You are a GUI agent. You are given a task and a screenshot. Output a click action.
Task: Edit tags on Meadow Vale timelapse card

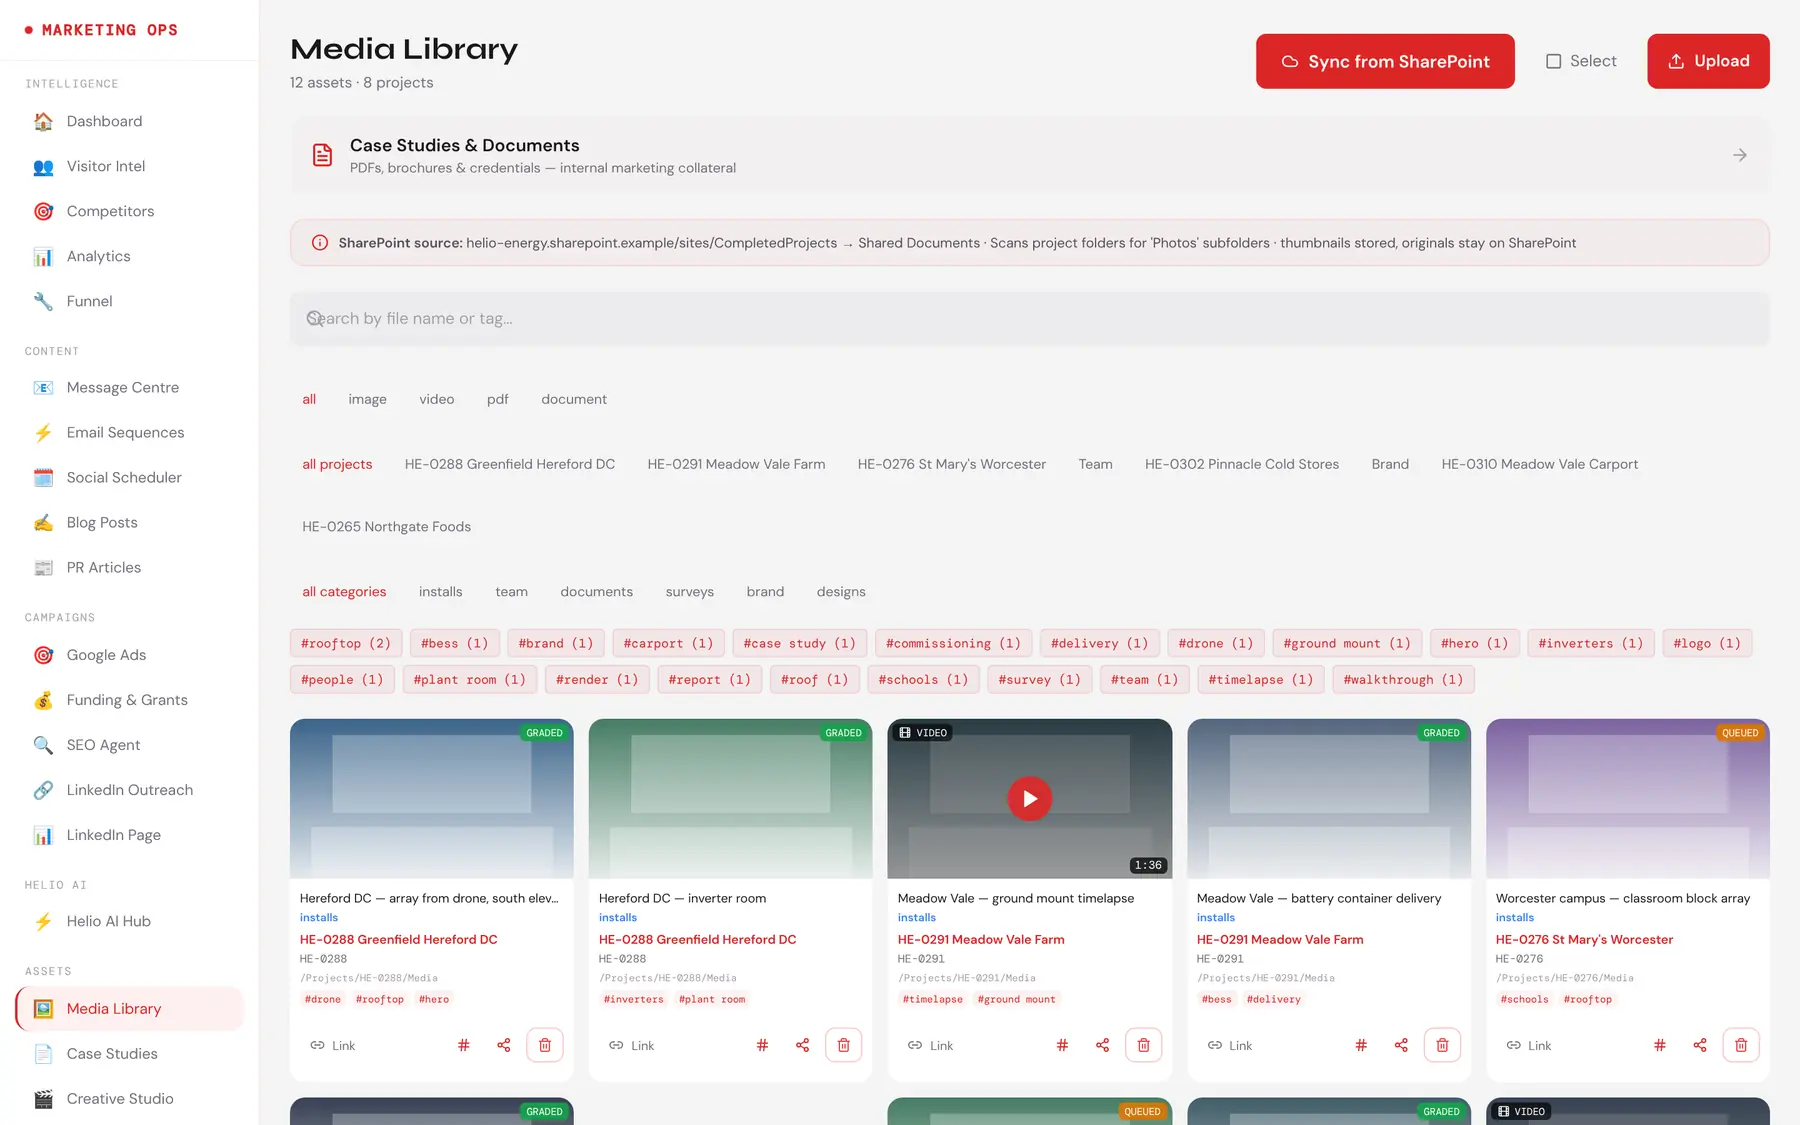point(1062,1045)
